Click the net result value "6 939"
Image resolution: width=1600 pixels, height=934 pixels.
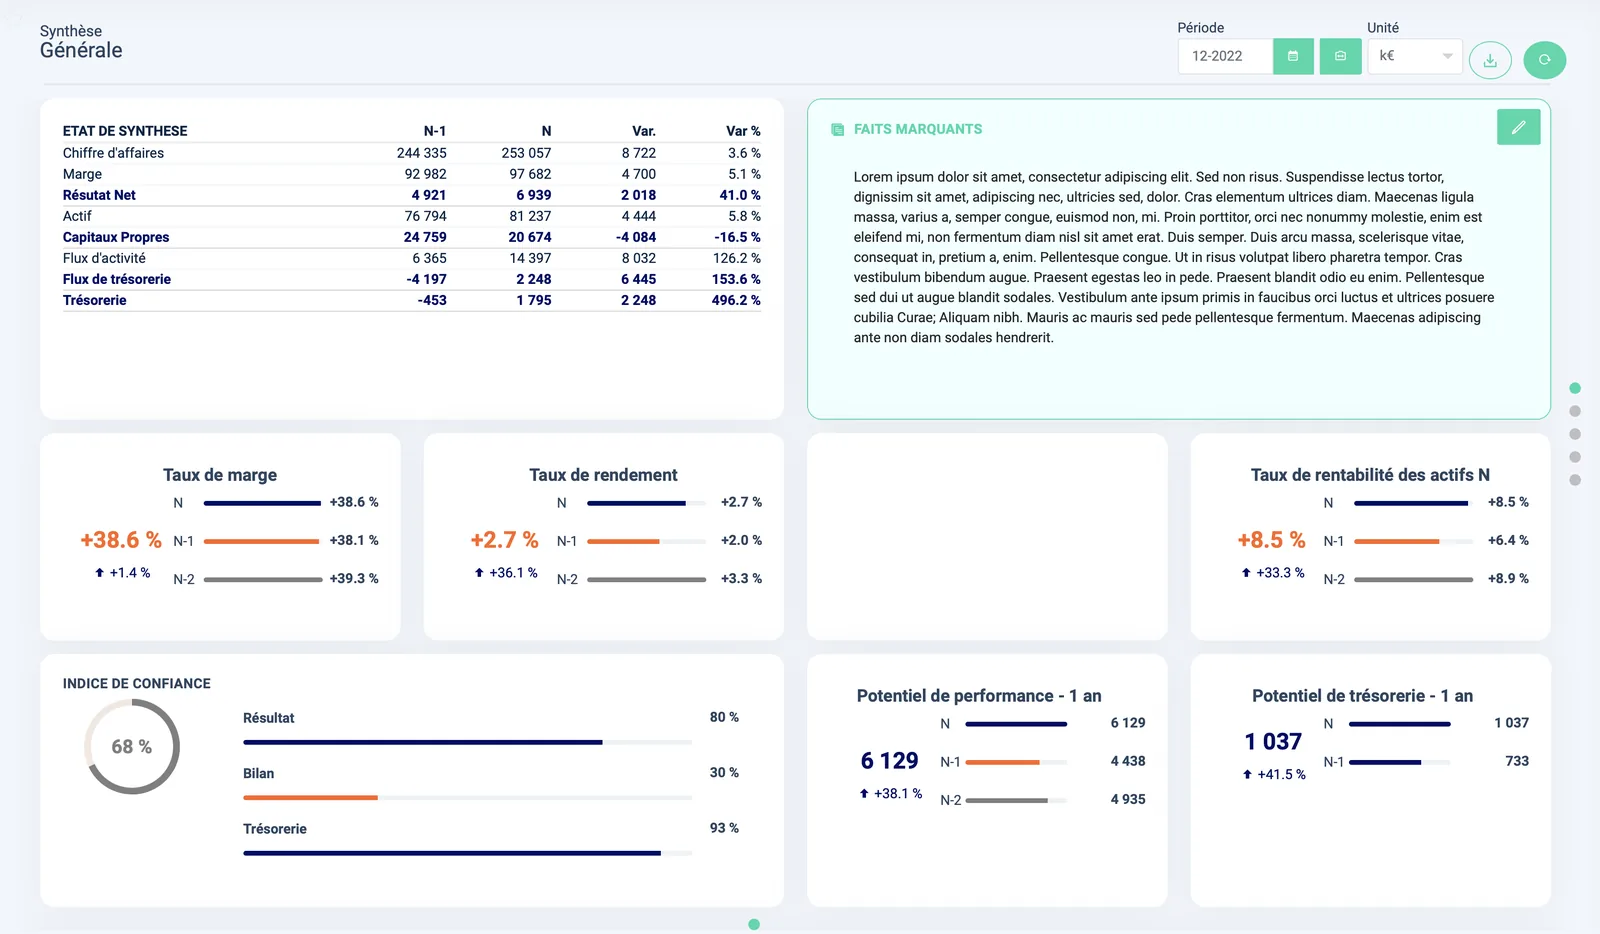tap(534, 195)
